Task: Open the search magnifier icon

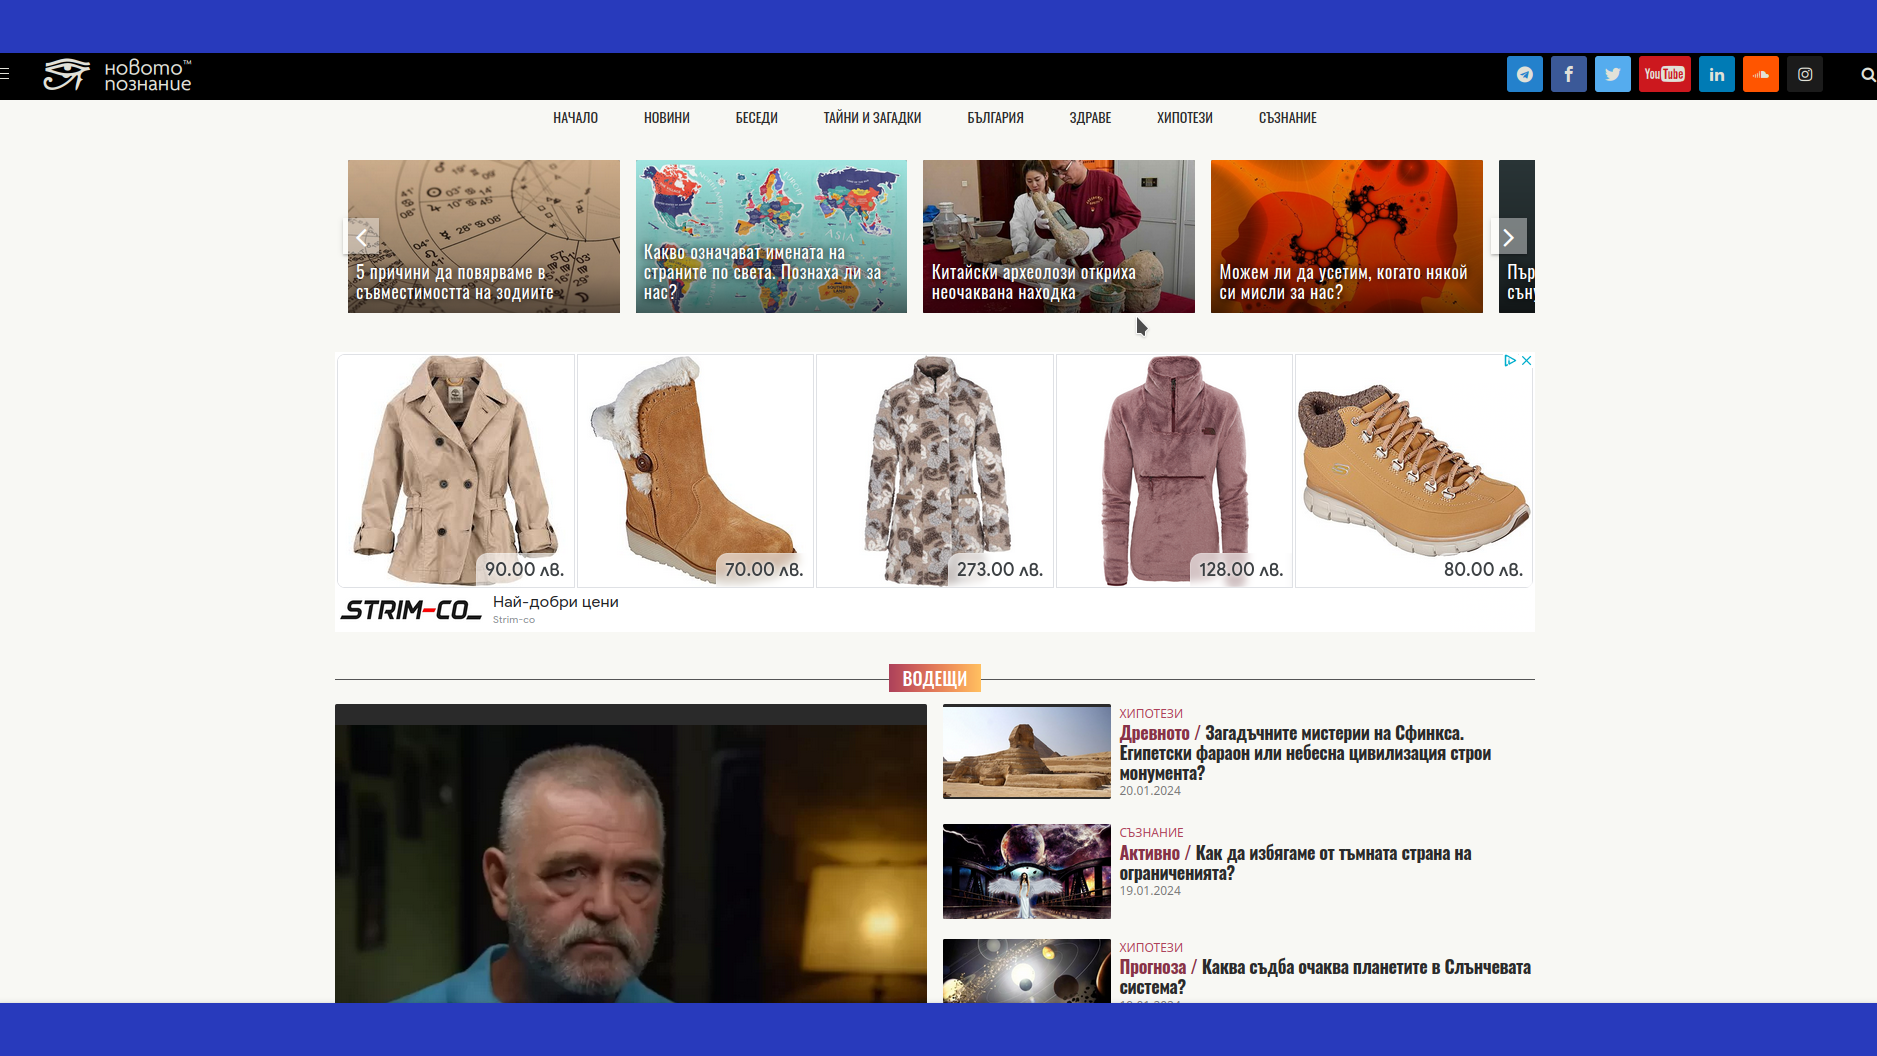Action: pos(1867,75)
